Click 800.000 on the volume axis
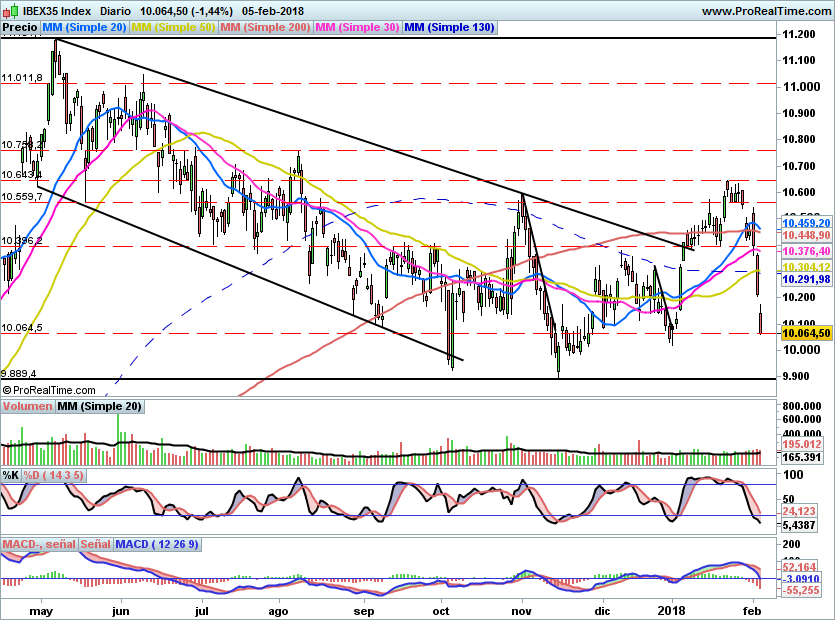The image size is (835, 620). click(801, 406)
